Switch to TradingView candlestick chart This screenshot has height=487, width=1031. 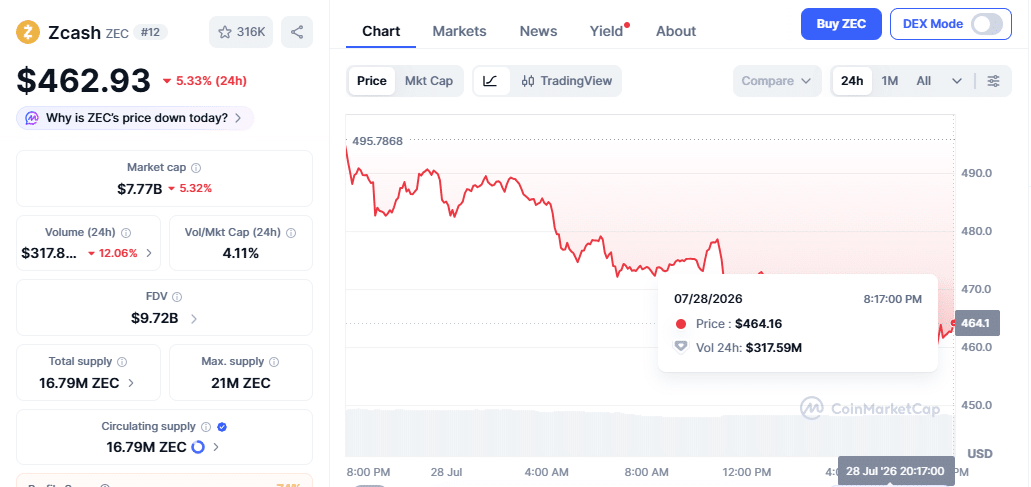pos(566,81)
